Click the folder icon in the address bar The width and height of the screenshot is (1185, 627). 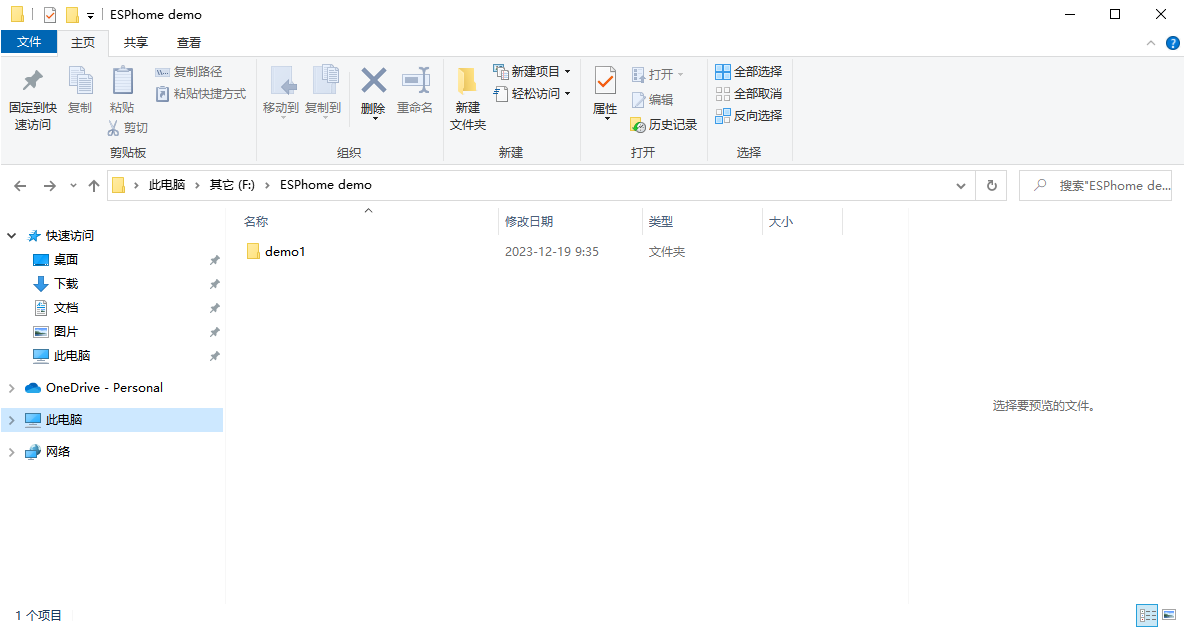(119, 185)
